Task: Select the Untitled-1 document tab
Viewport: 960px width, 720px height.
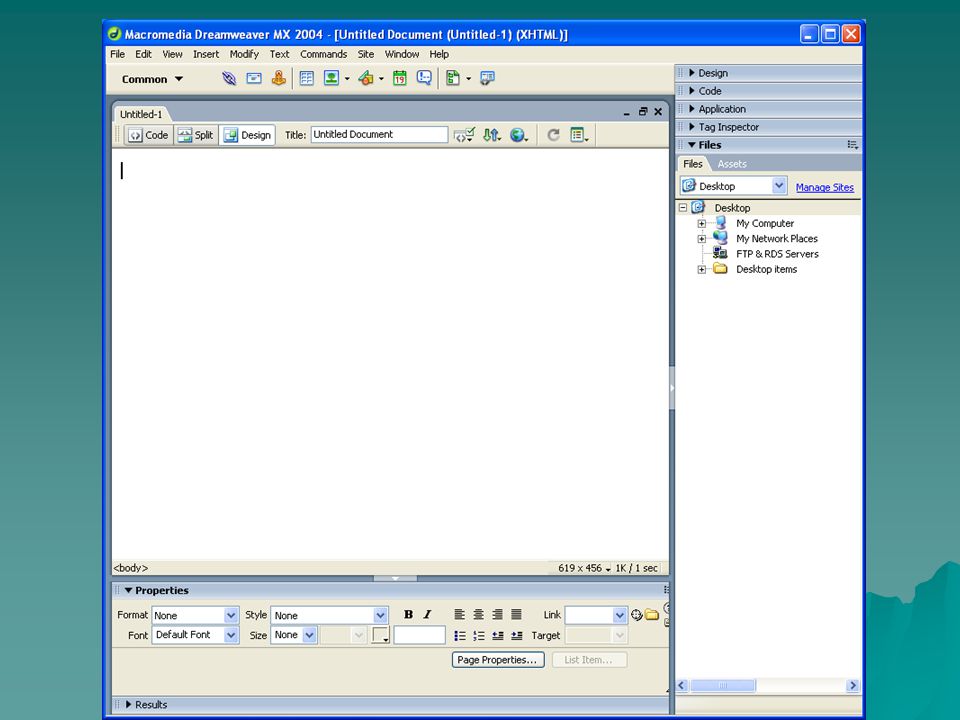Action: (x=141, y=114)
